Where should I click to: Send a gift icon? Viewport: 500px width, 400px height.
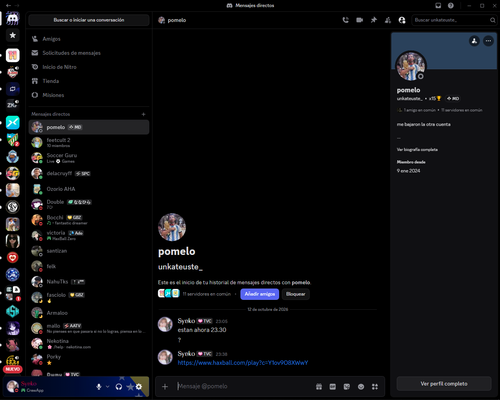[319, 387]
